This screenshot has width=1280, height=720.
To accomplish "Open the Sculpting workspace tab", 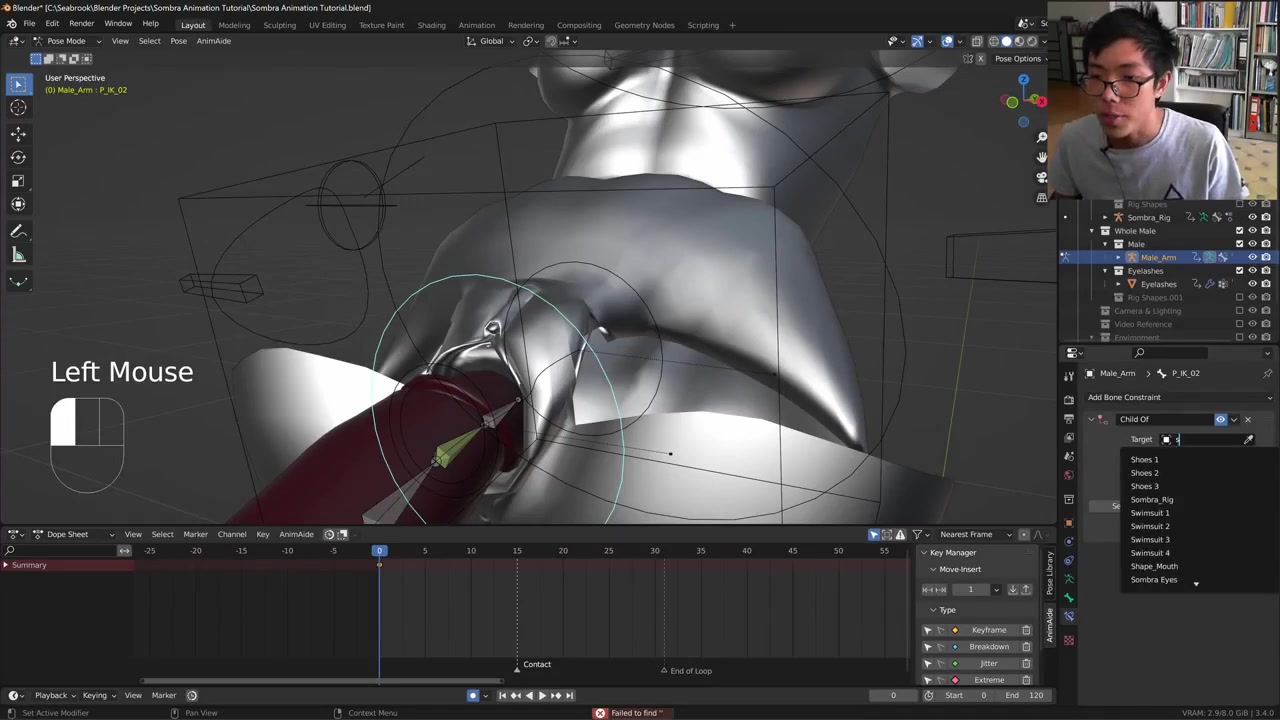I will [279, 25].
